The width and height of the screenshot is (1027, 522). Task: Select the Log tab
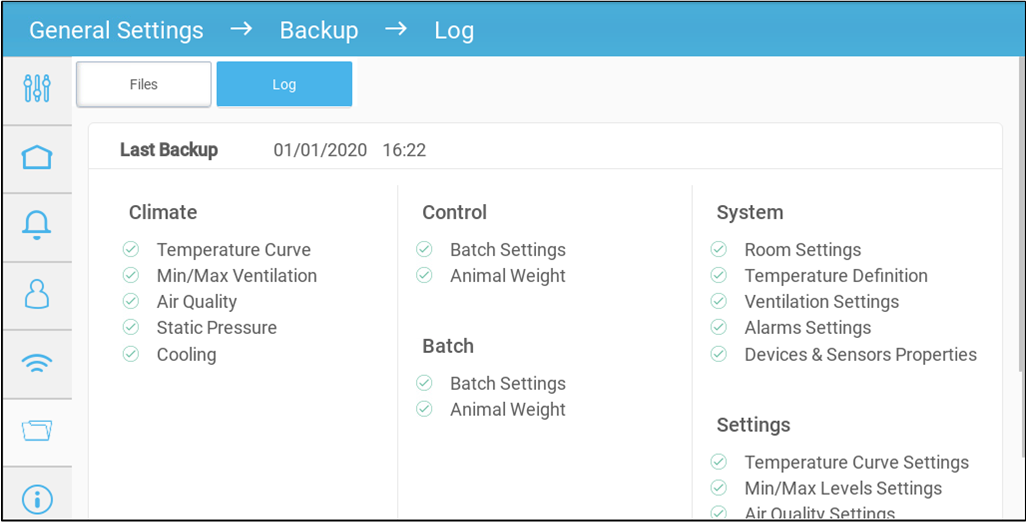[x=284, y=85]
